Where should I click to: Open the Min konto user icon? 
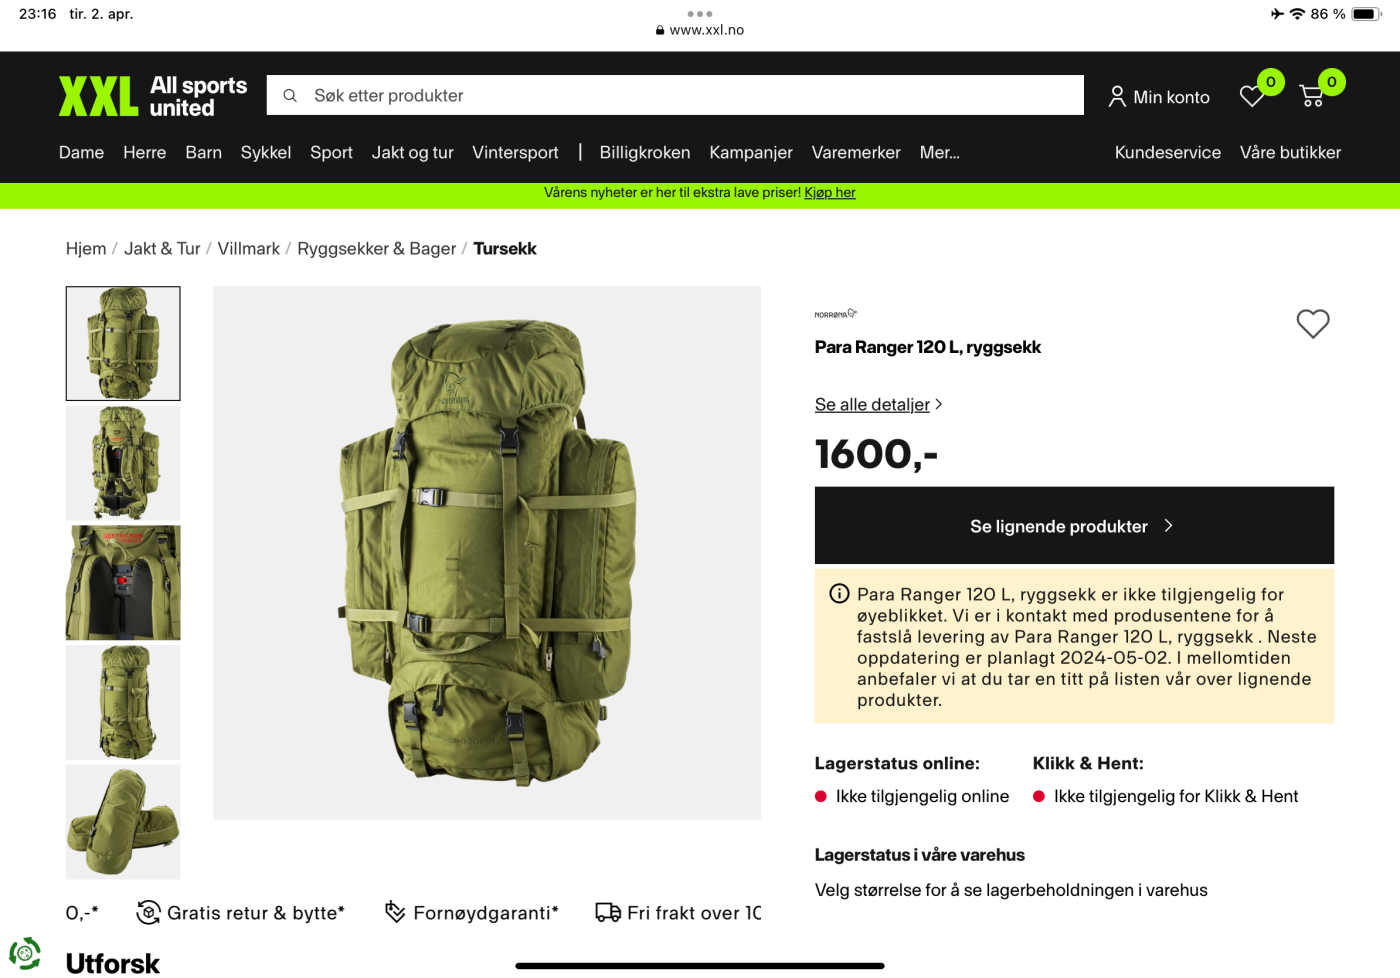1117,96
